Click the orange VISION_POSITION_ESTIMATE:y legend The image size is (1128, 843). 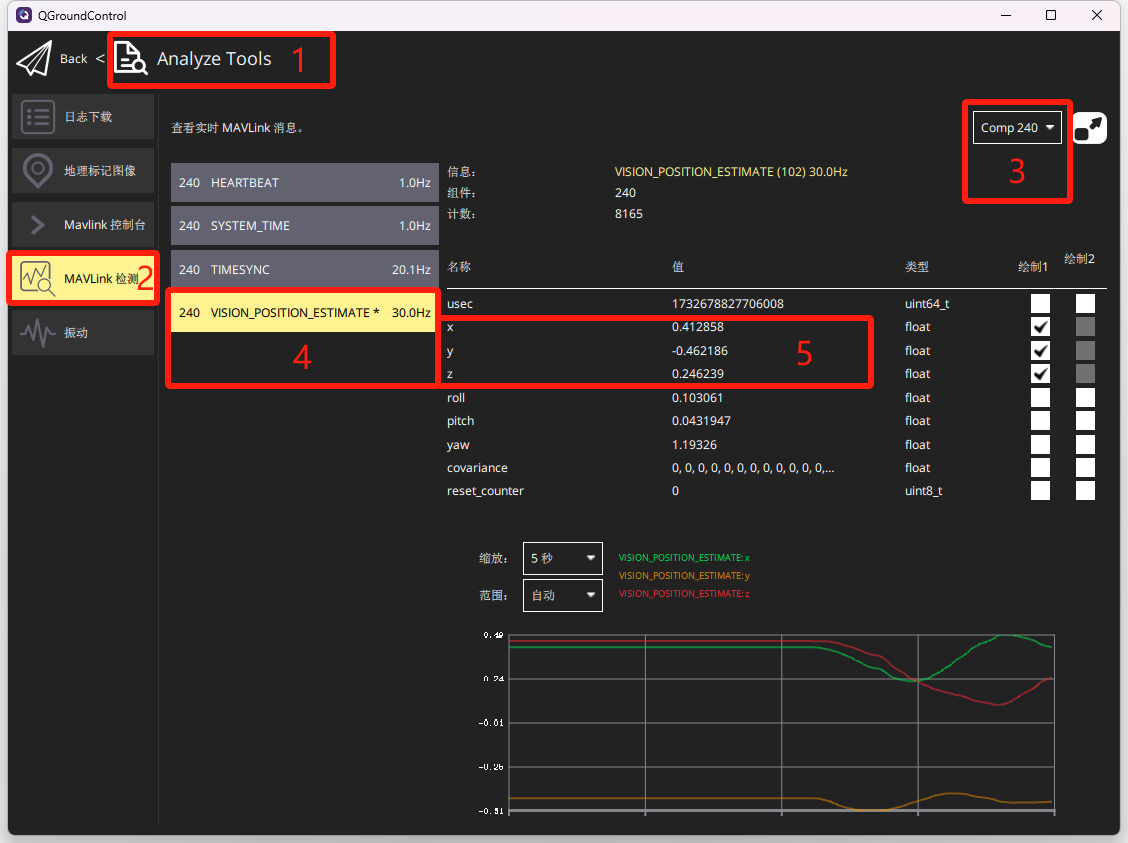(x=684, y=575)
